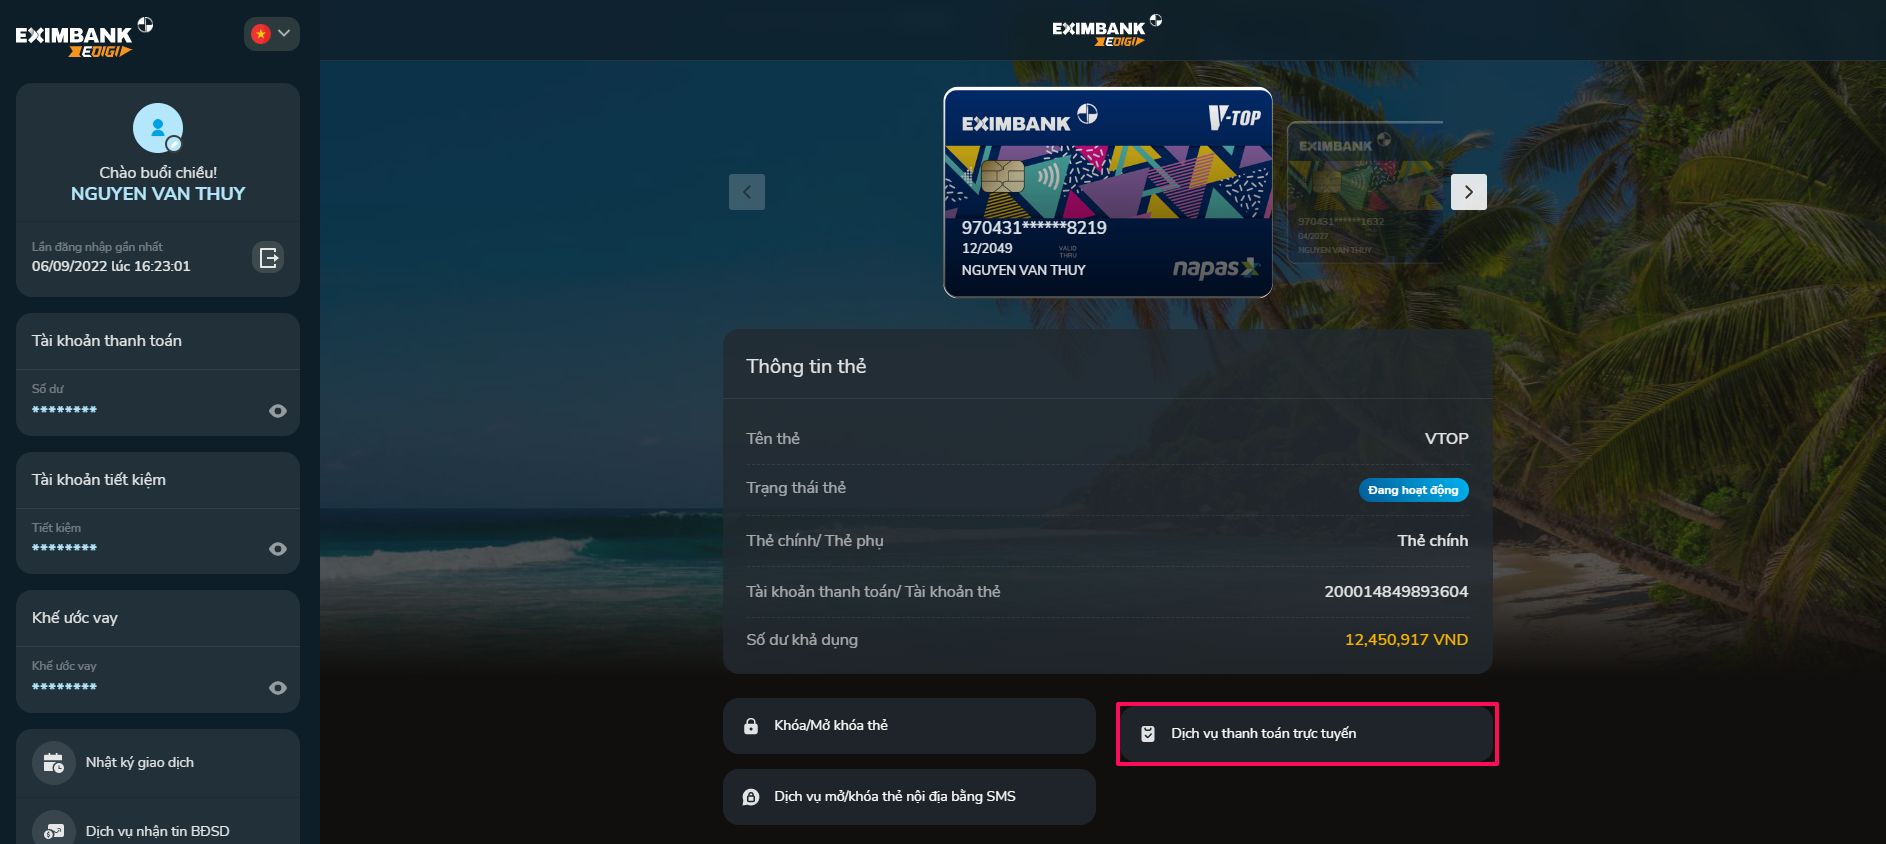Click the Nhật ký giao dịch calendar icon

coord(54,763)
